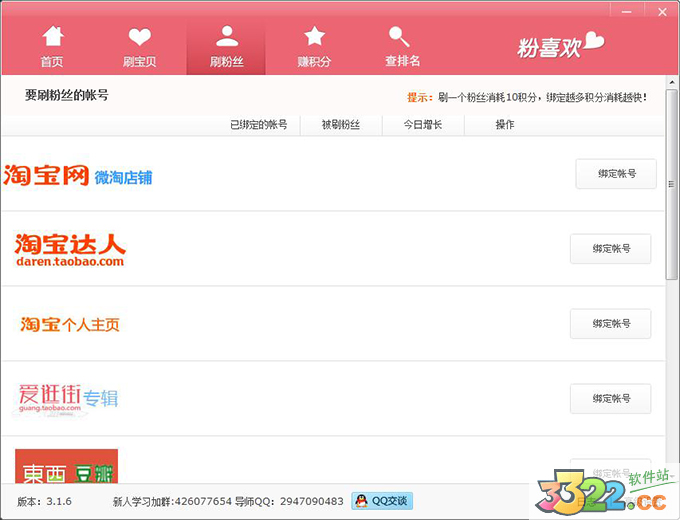Open the 赚积分 star tab
The width and height of the screenshot is (680, 520).
pos(314,46)
